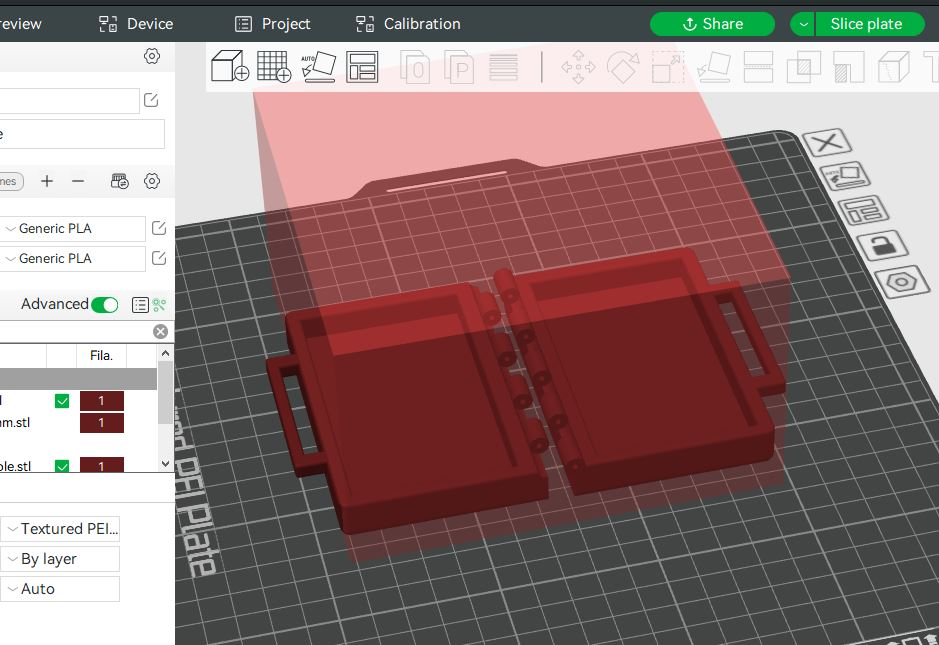Edit the printer preset with pencil icon

[x=151, y=100]
